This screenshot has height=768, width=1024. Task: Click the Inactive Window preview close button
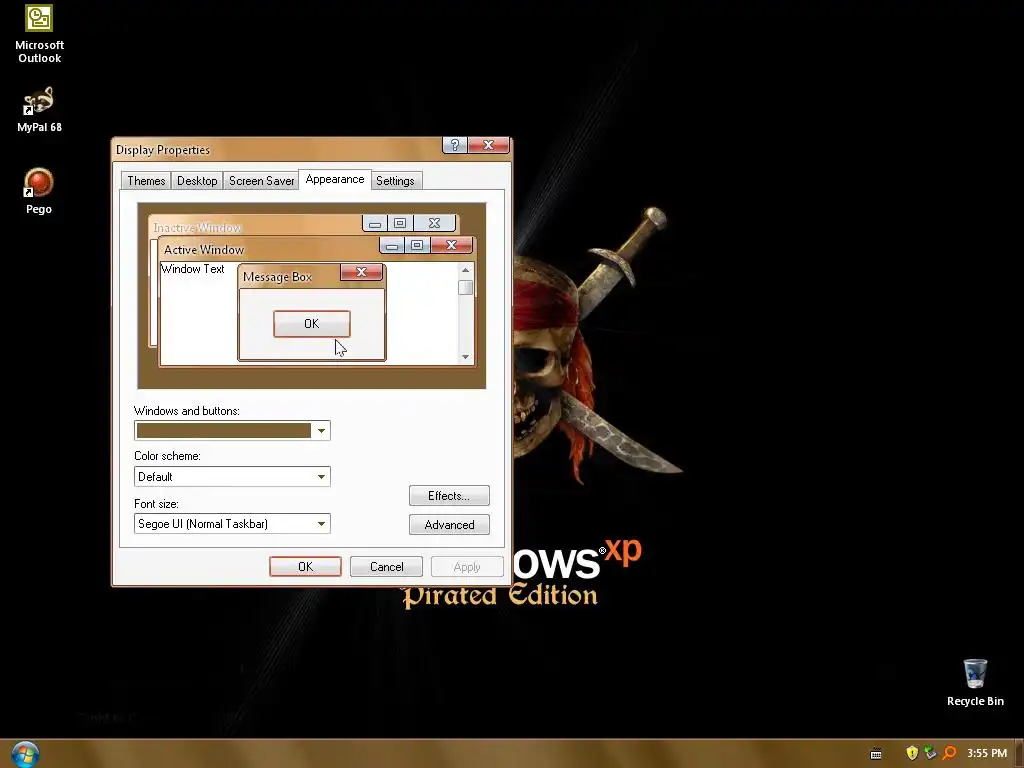point(434,223)
